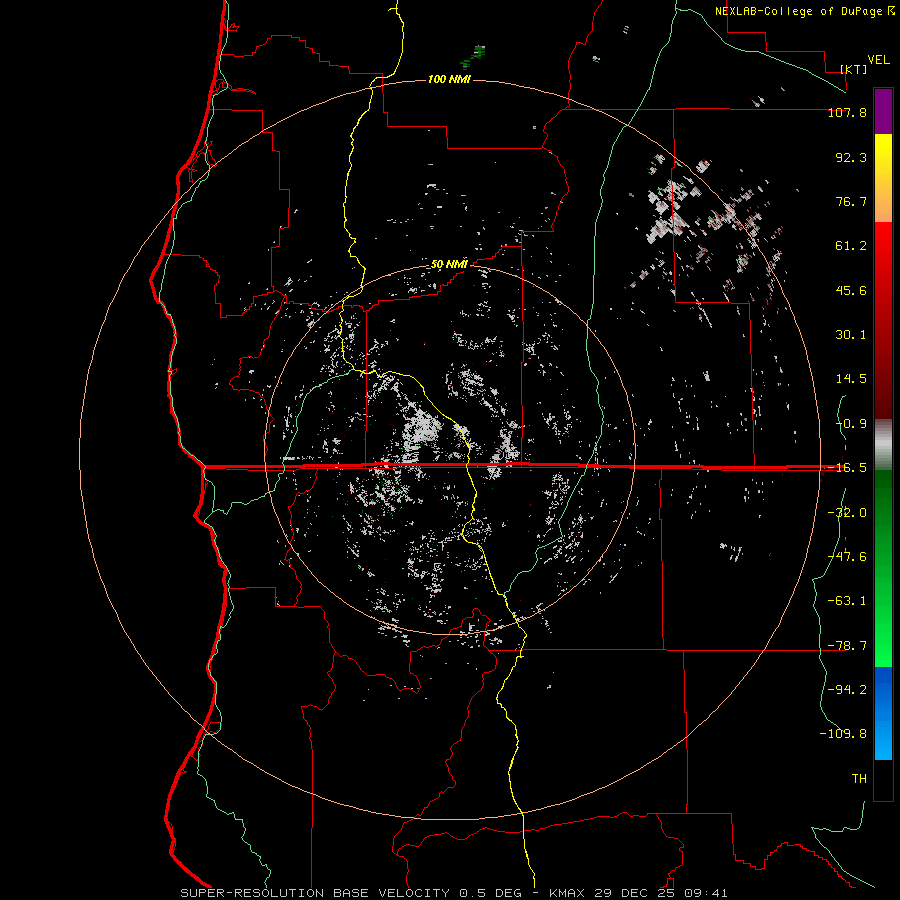900x900 pixels.
Task: Click the -94.2 legend value
Action: click(847, 690)
